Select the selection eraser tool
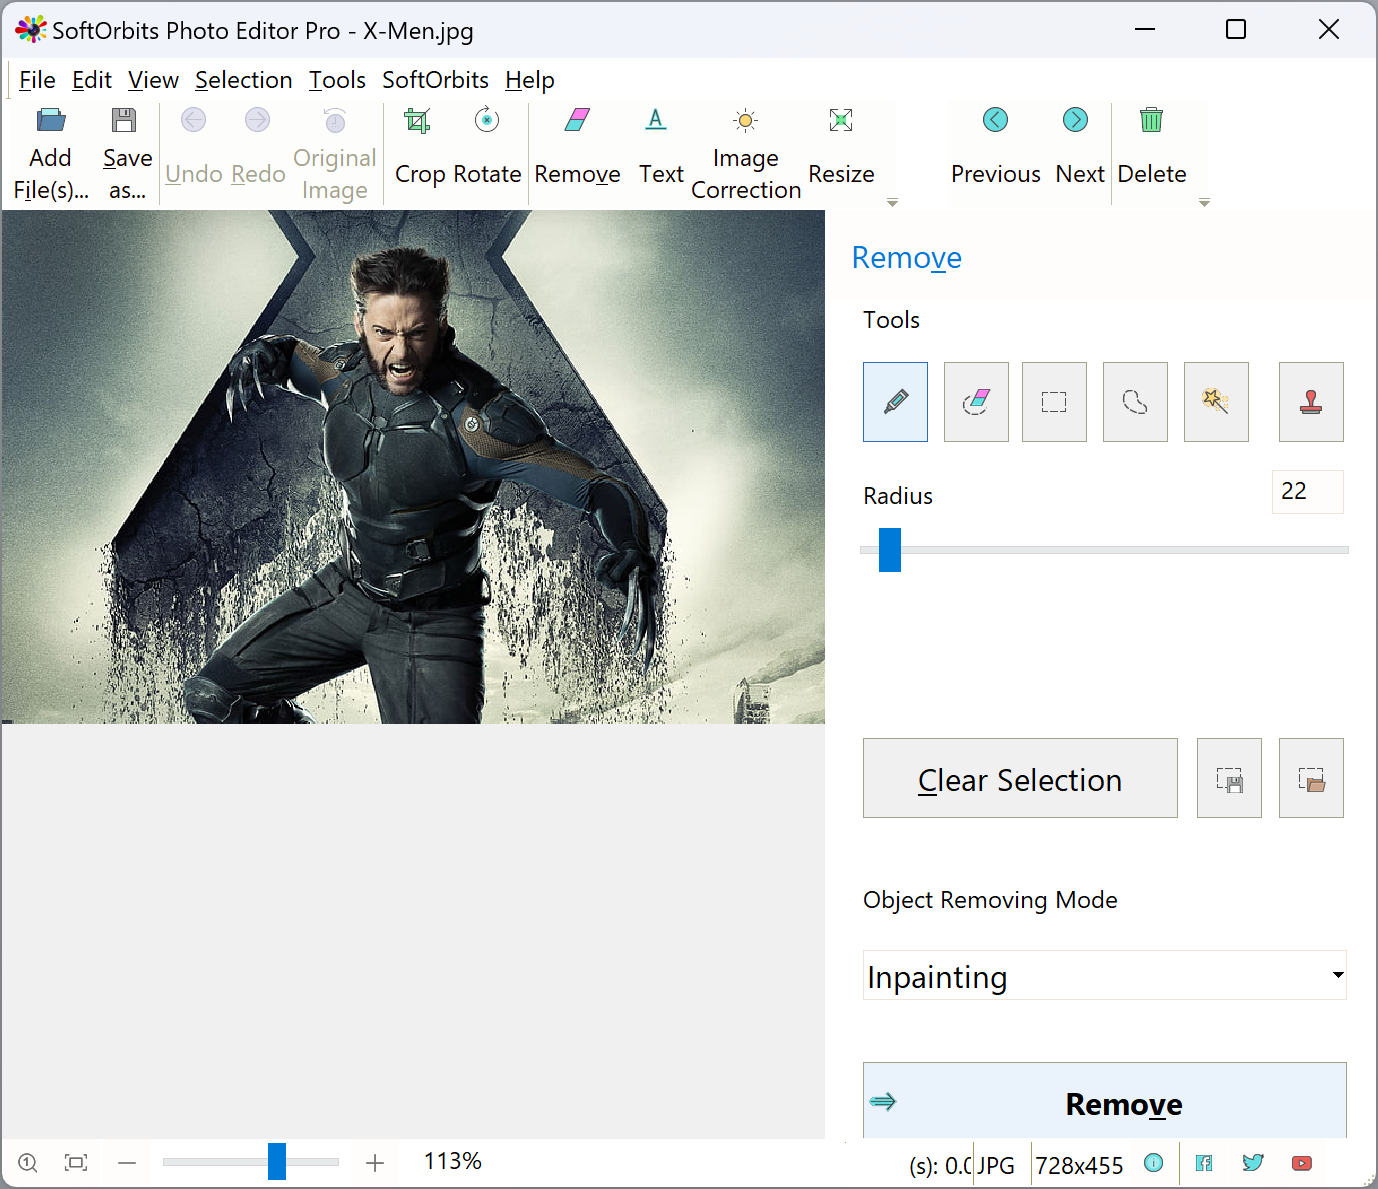Image resolution: width=1378 pixels, height=1189 pixels. [x=976, y=402]
